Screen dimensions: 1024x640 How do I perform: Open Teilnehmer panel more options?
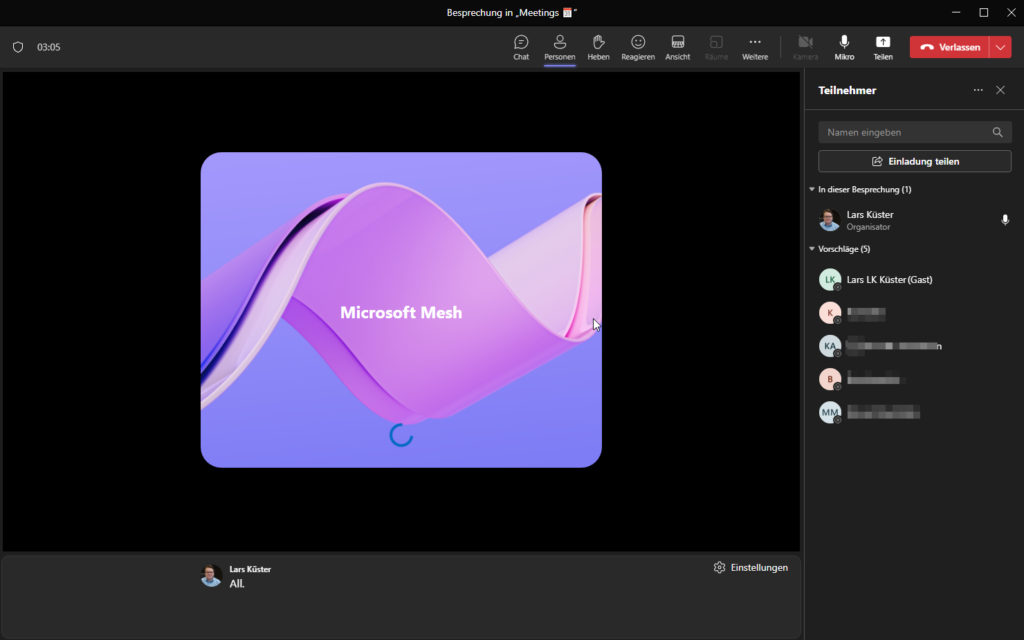coord(978,90)
